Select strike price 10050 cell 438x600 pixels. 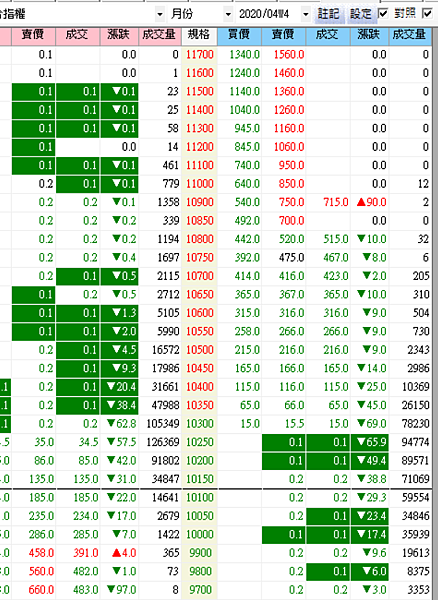199,516
